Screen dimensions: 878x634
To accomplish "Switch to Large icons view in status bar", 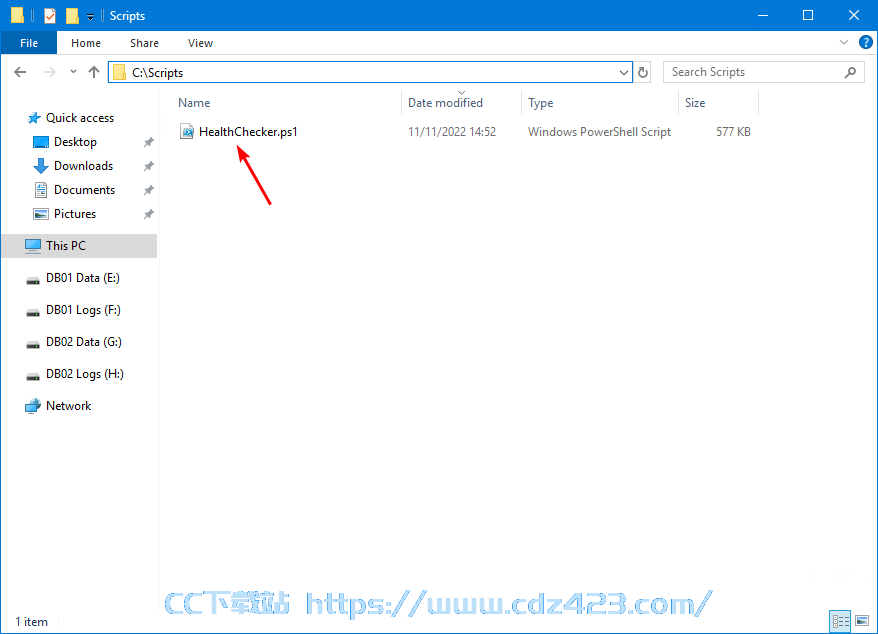I will click(862, 621).
